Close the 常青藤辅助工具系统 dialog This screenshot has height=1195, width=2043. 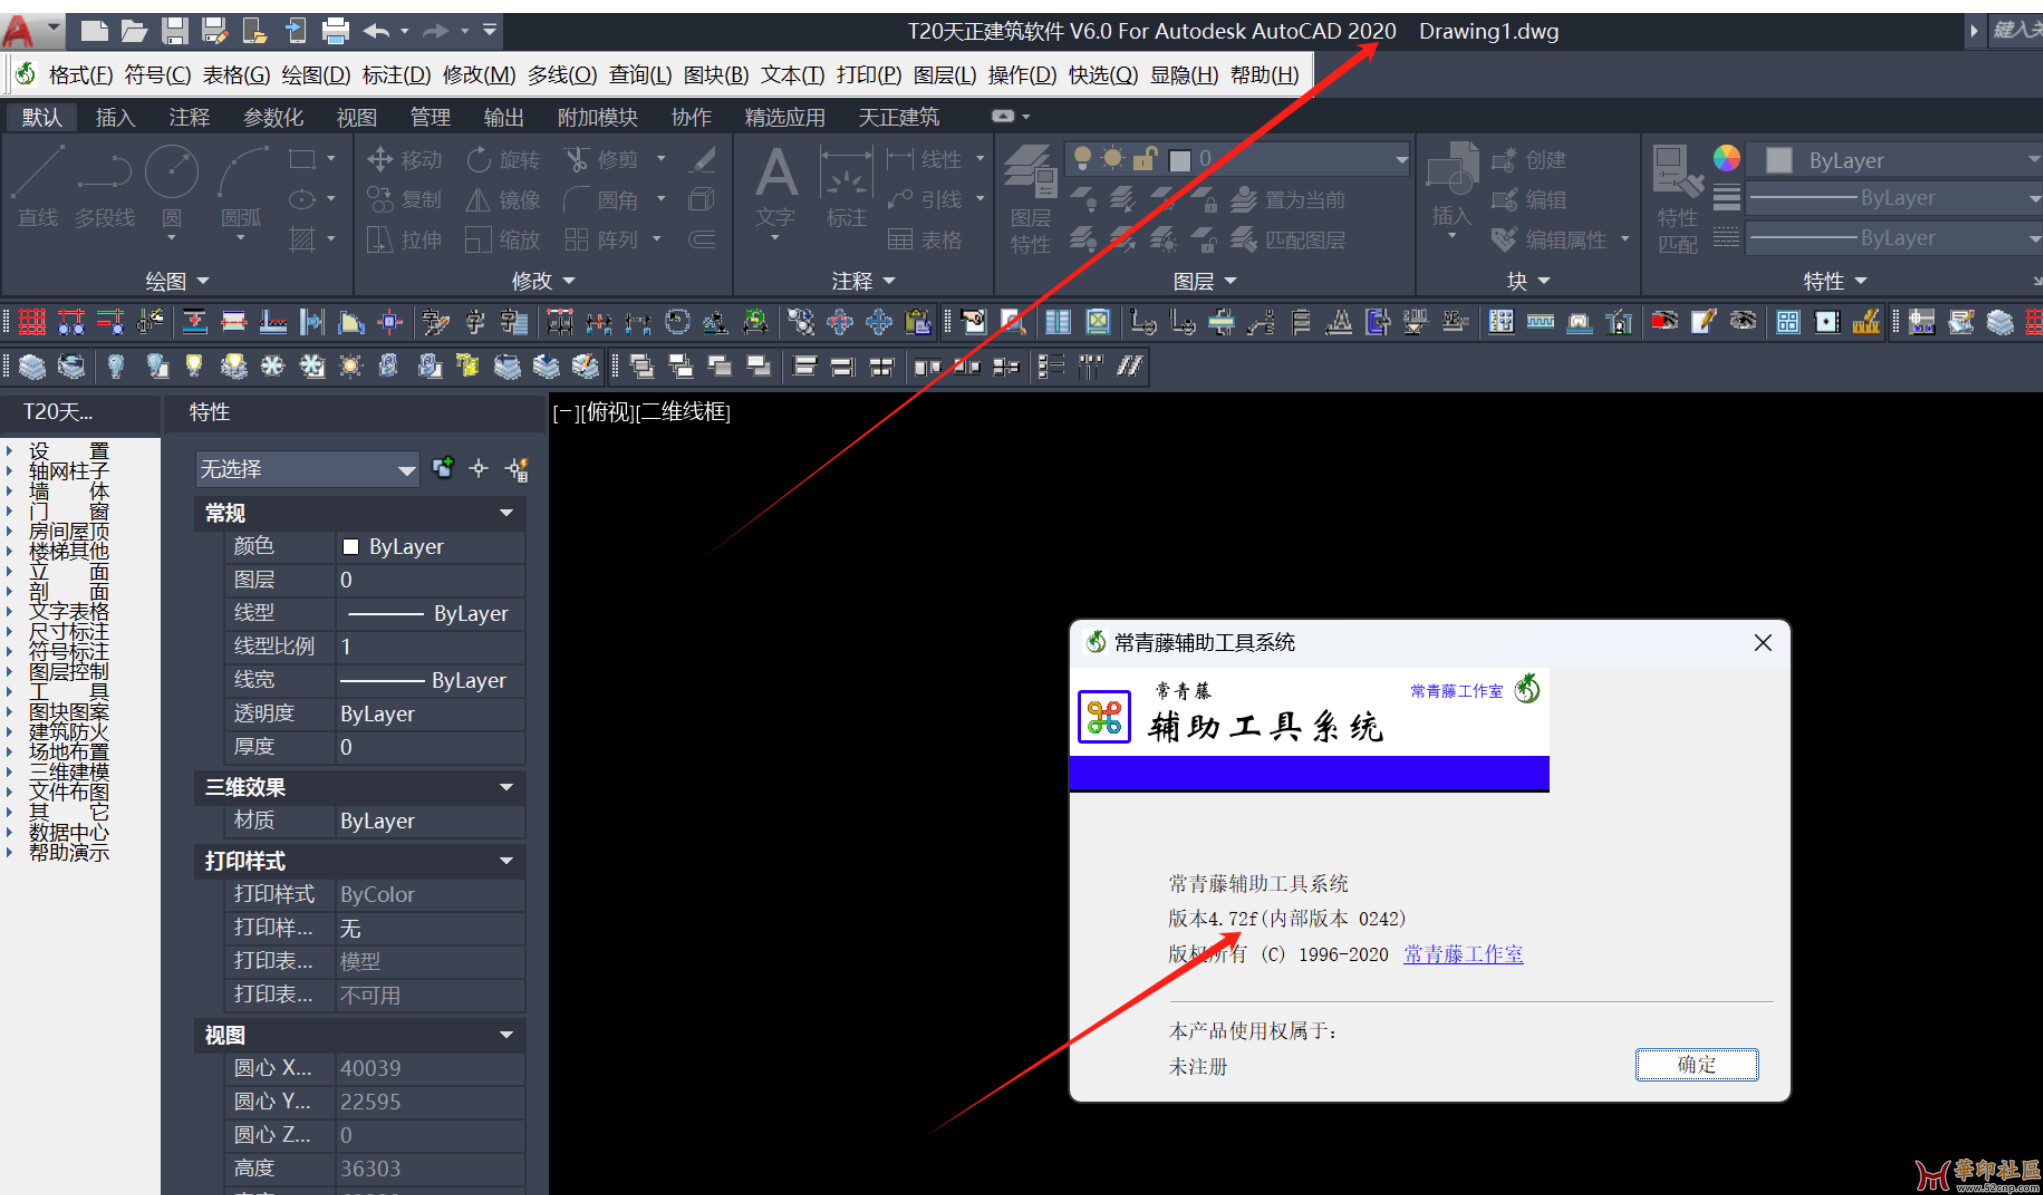(1762, 643)
